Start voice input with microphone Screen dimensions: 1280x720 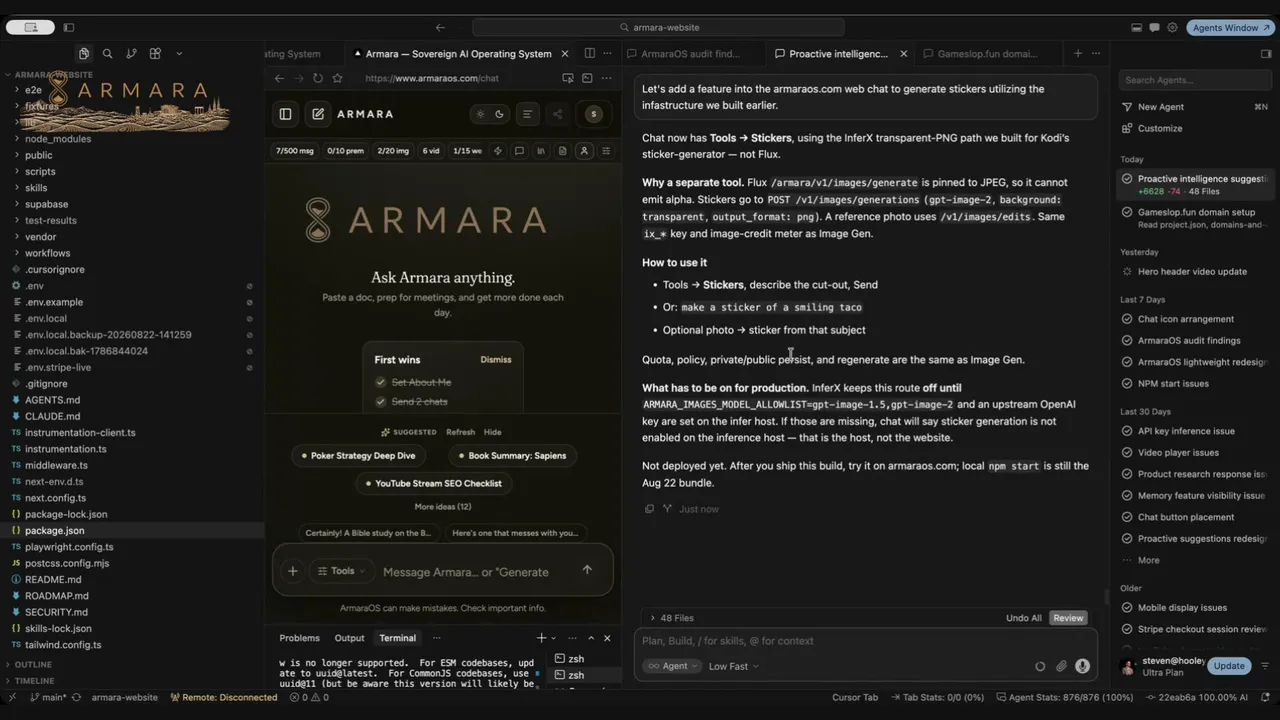[1082, 666]
